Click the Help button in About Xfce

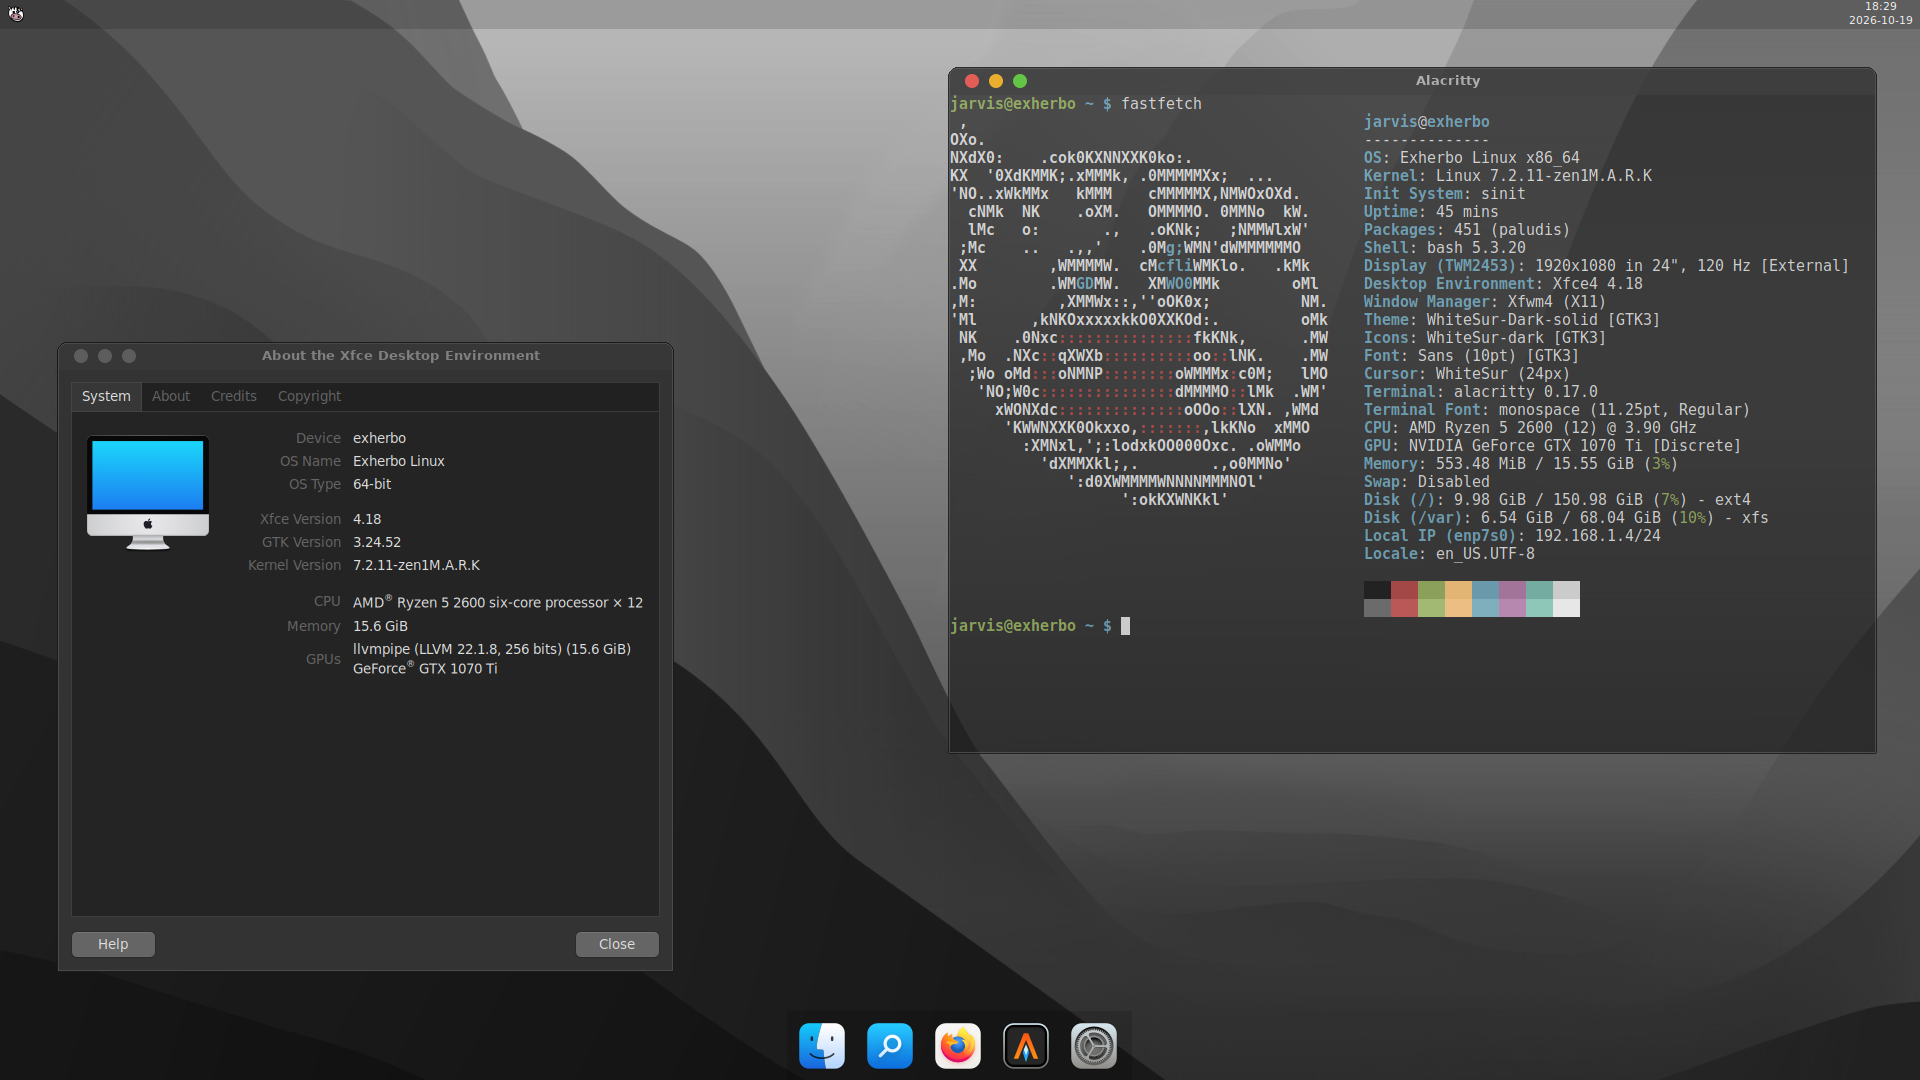pos(113,944)
